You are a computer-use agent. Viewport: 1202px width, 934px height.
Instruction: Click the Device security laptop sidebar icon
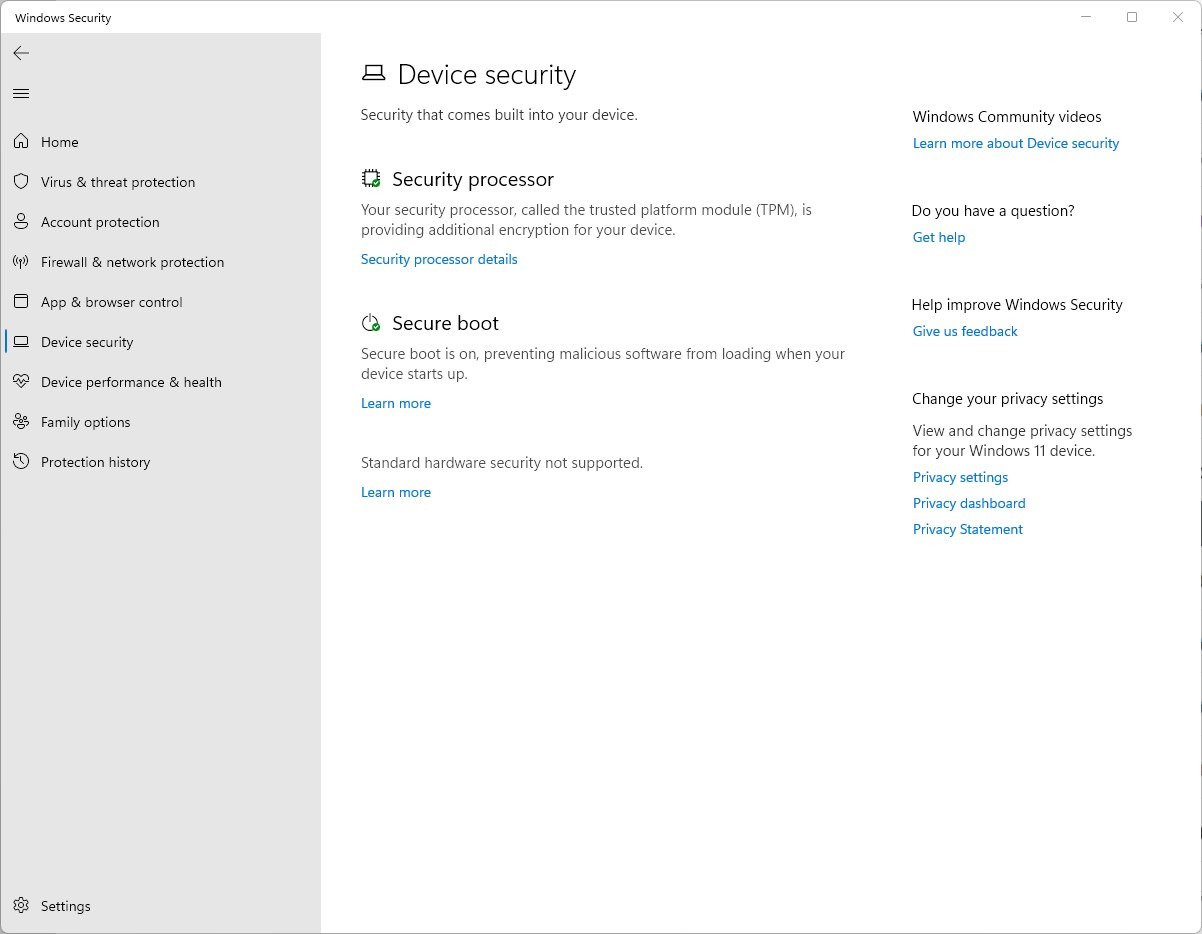pyautogui.click(x=21, y=342)
